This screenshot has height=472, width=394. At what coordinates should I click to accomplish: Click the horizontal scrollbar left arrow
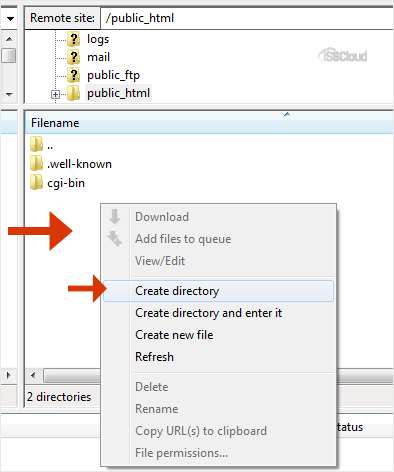[x=33, y=376]
